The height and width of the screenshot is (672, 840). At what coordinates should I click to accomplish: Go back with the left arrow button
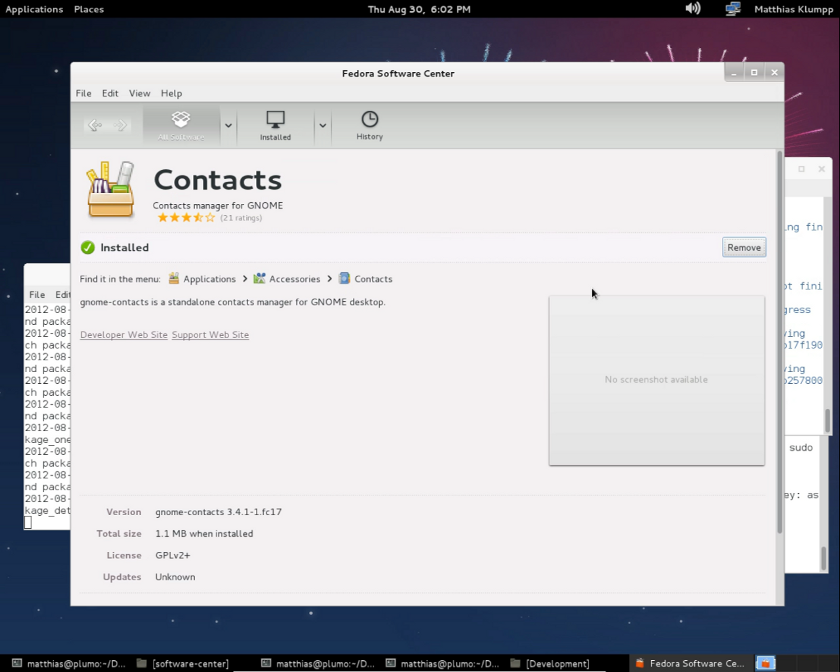tap(95, 125)
